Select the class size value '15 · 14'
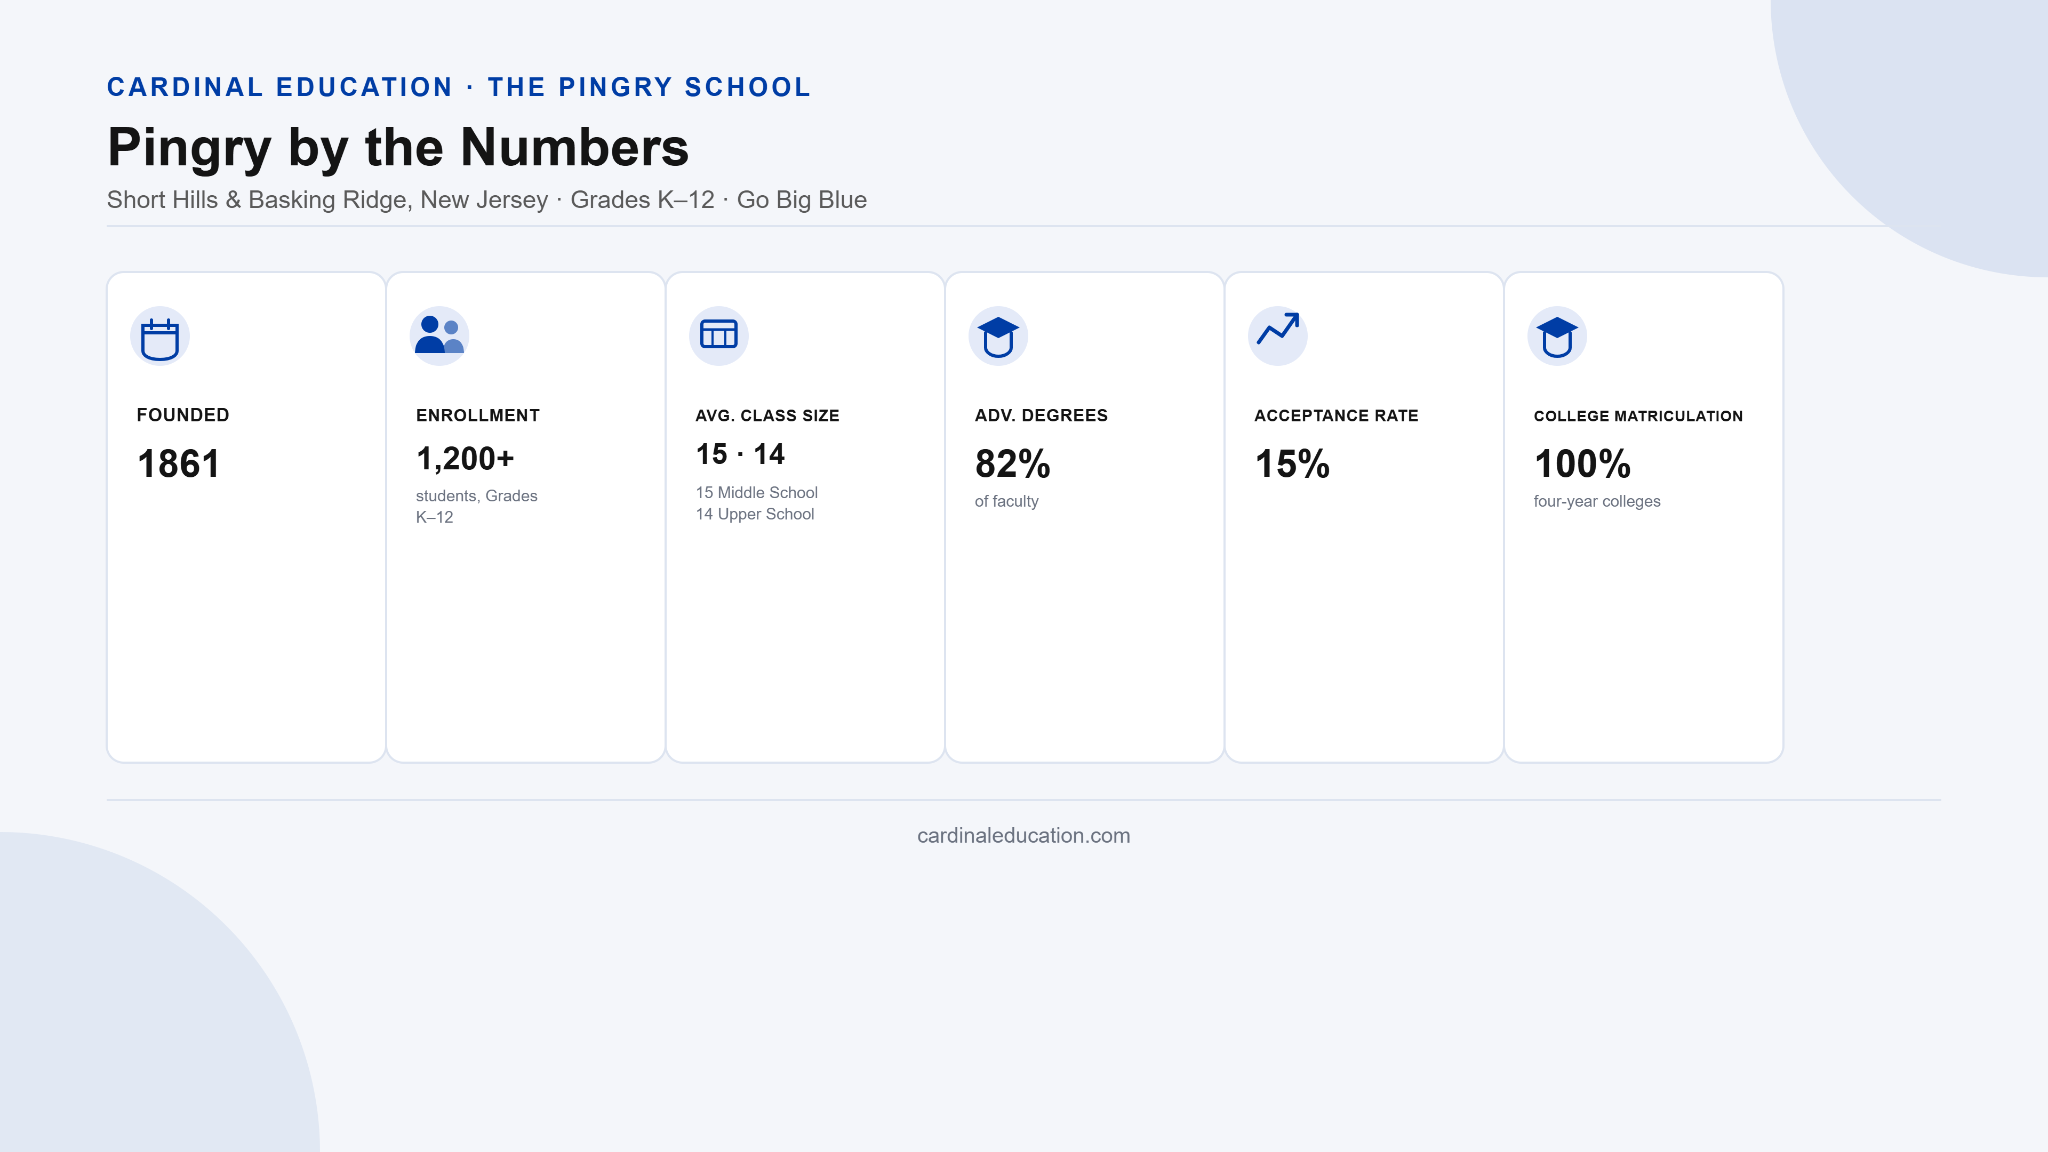The height and width of the screenshot is (1152, 2048). point(740,455)
